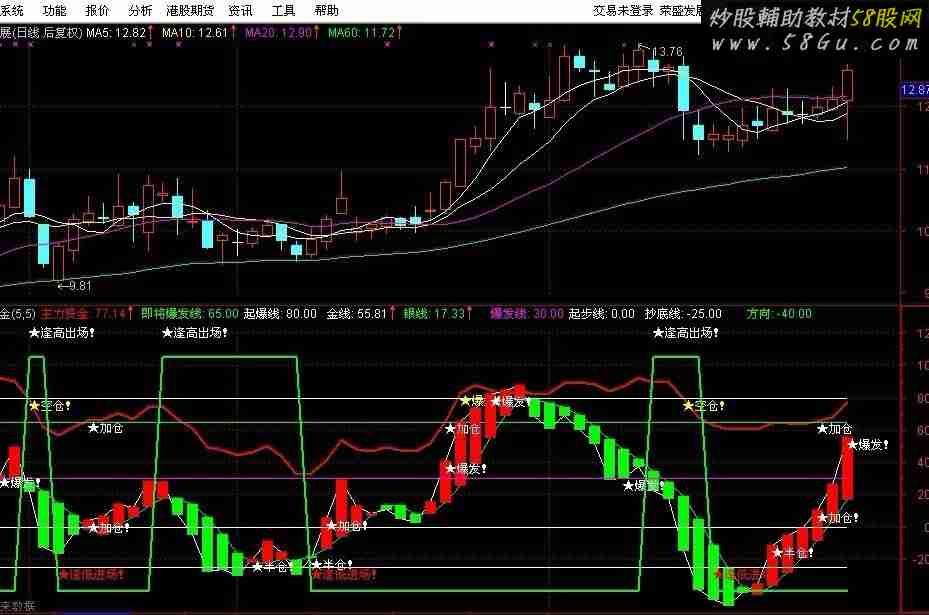Open the 系统 menu

point(12,11)
